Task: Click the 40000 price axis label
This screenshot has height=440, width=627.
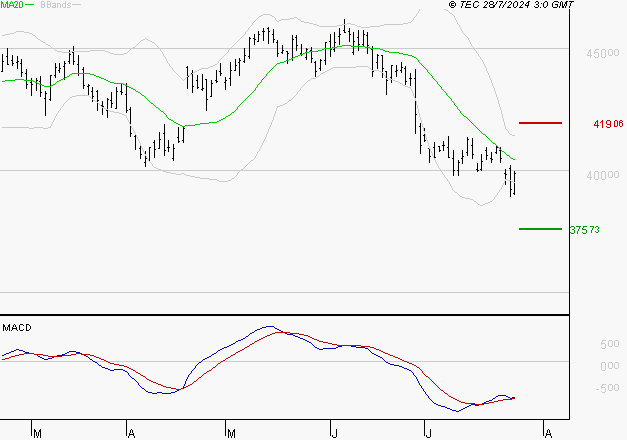Action: (603, 175)
